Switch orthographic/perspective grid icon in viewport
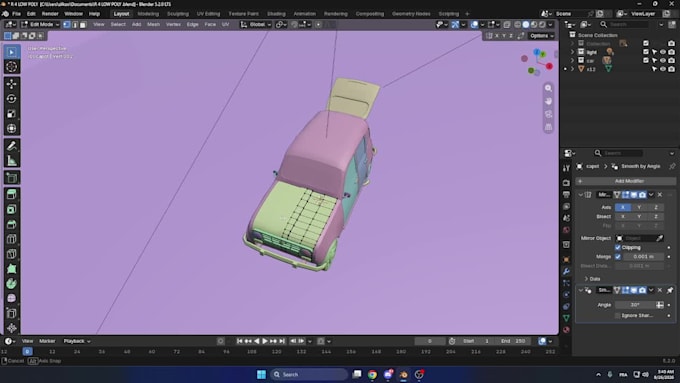Viewport: 680px width, 383px height. point(549,127)
